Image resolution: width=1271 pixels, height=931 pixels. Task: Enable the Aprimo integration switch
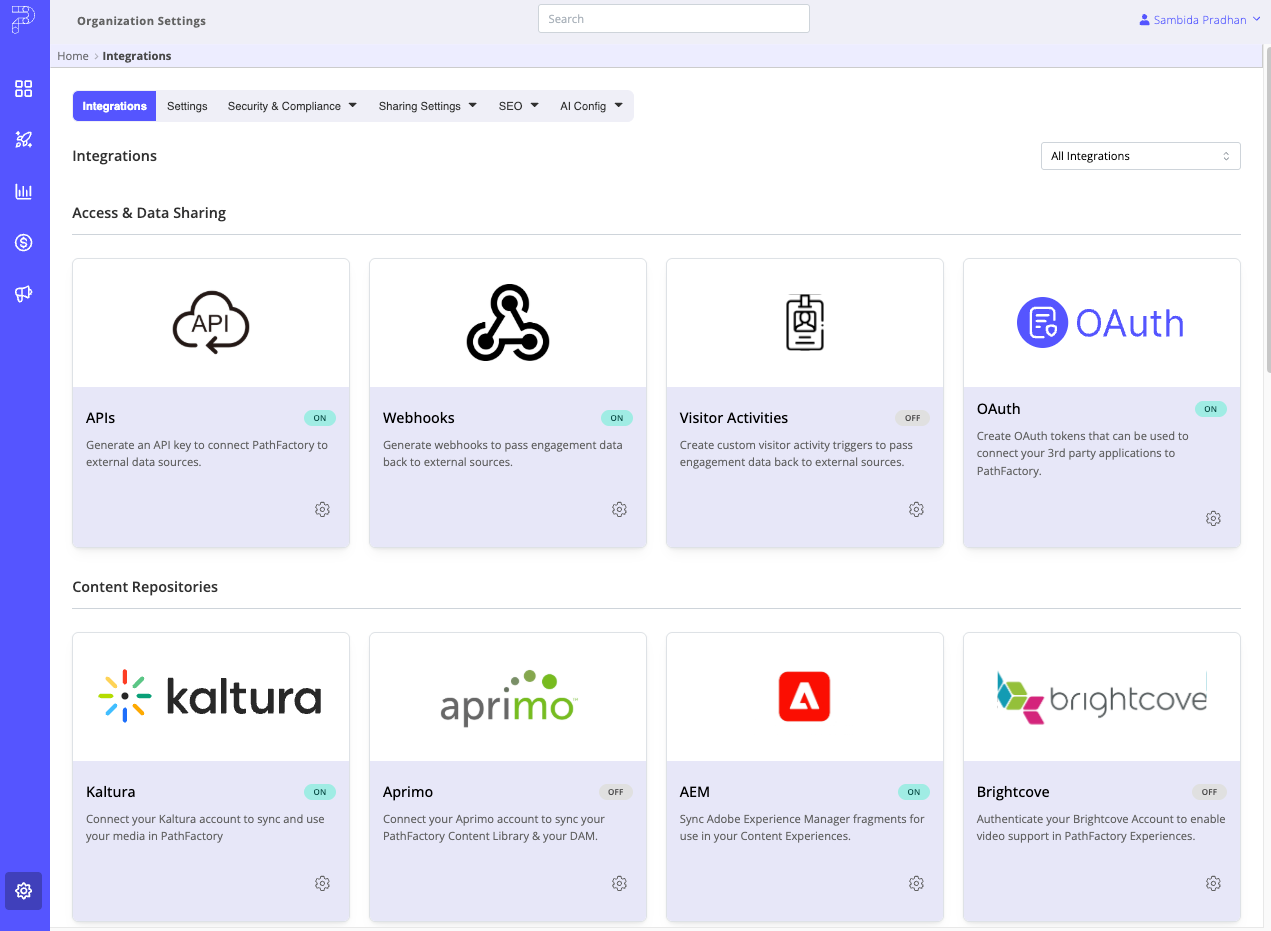(x=616, y=792)
